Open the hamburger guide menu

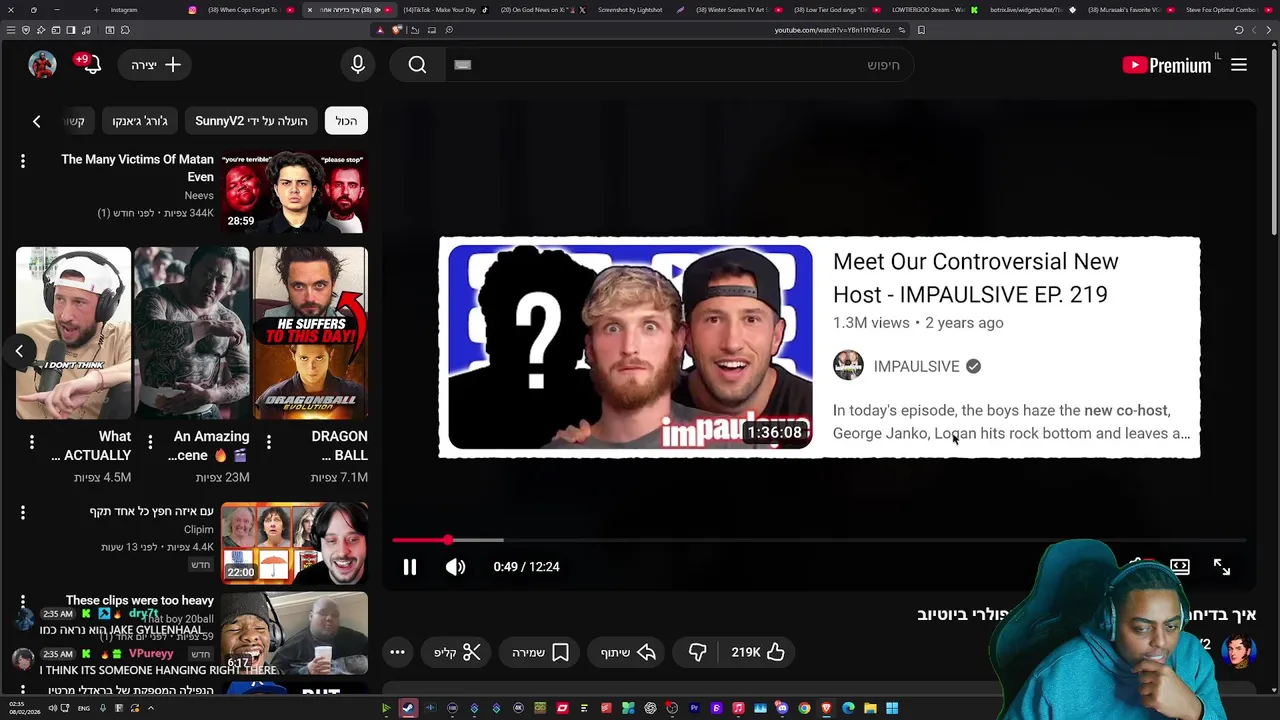1239,65
